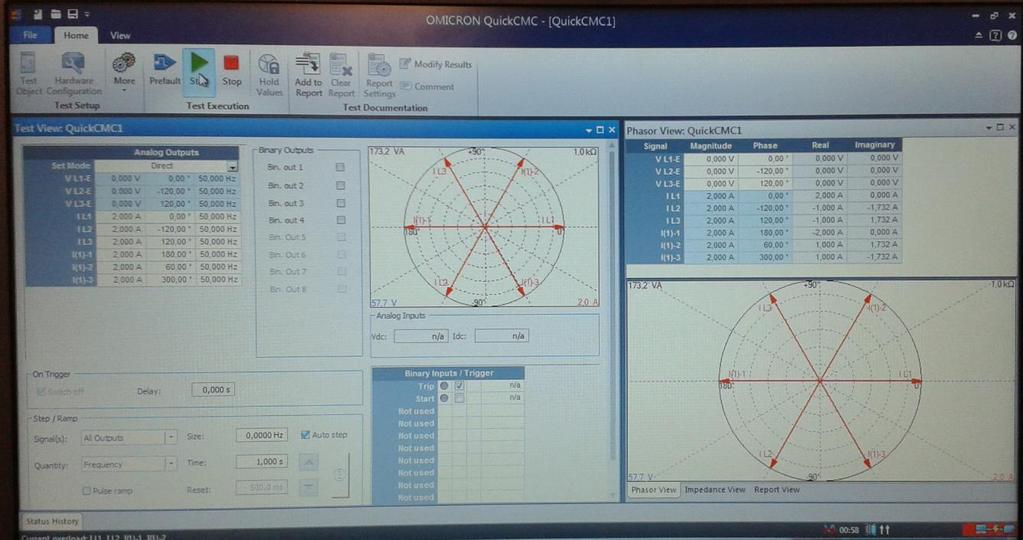The image size is (1023, 540).
Task: Click the Delay field showing 0,000 s
Action: (x=213, y=389)
